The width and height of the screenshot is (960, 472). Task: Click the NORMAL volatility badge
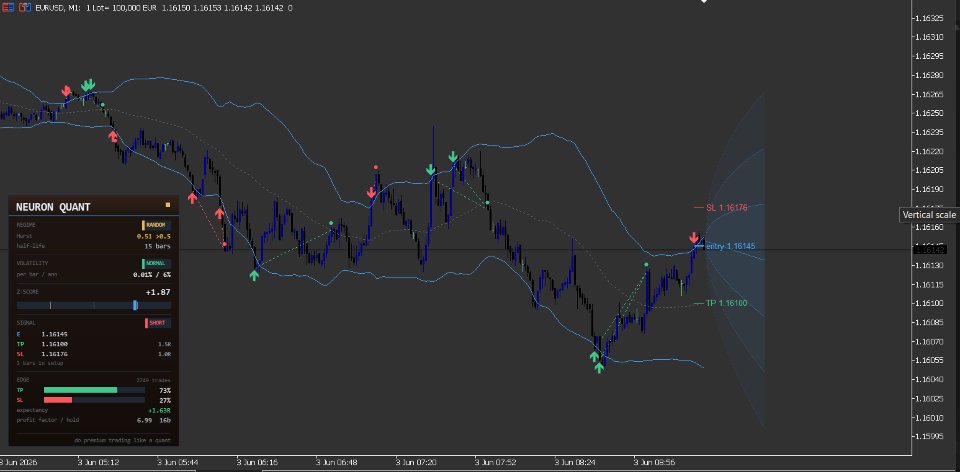157,264
